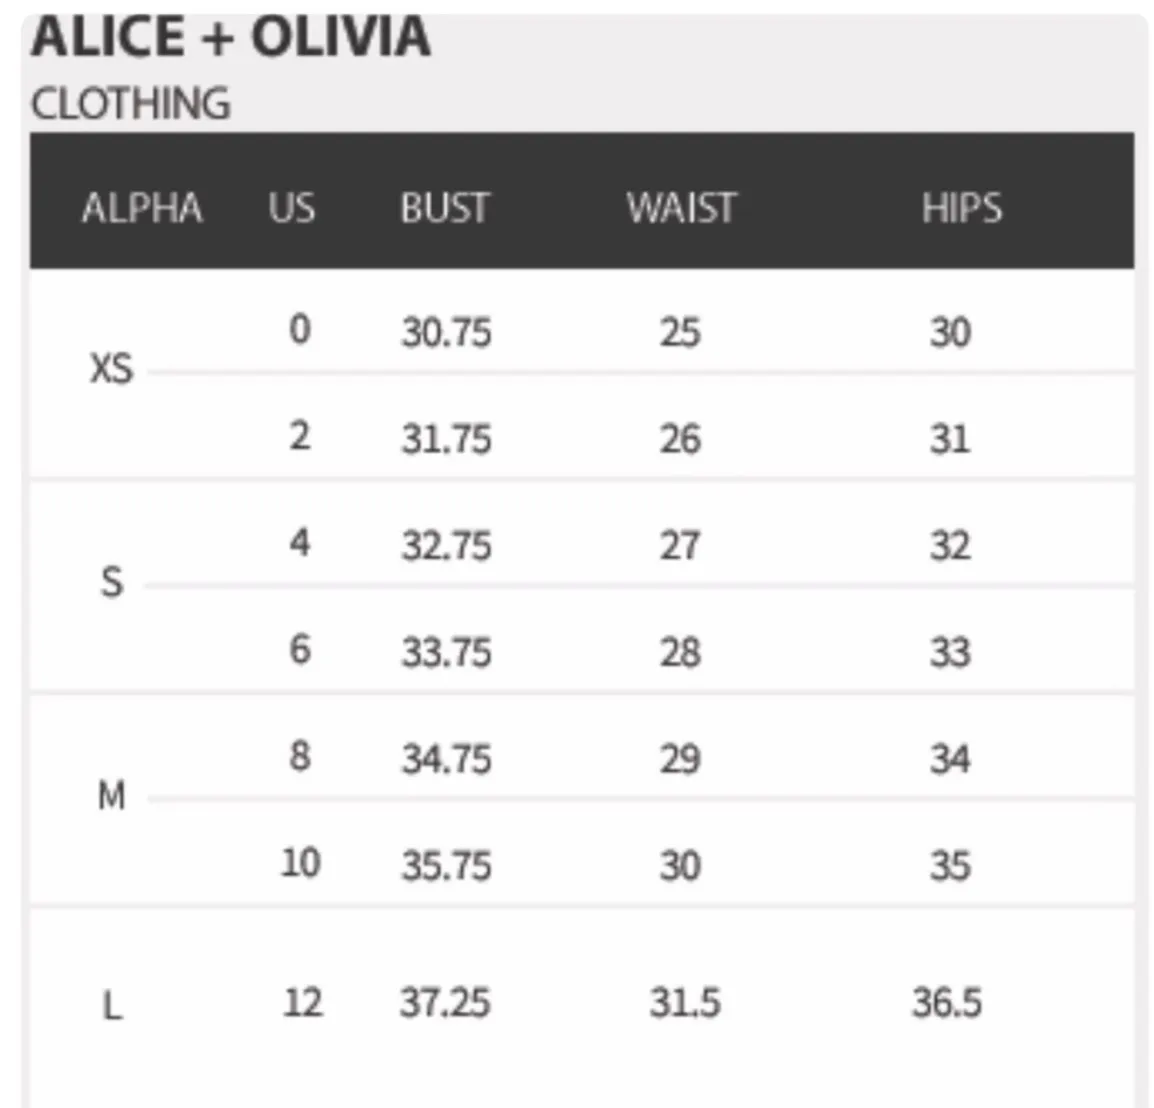The image size is (1154, 1108).
Task: Click the M alpha size label
Action: (x=112, y=797)
